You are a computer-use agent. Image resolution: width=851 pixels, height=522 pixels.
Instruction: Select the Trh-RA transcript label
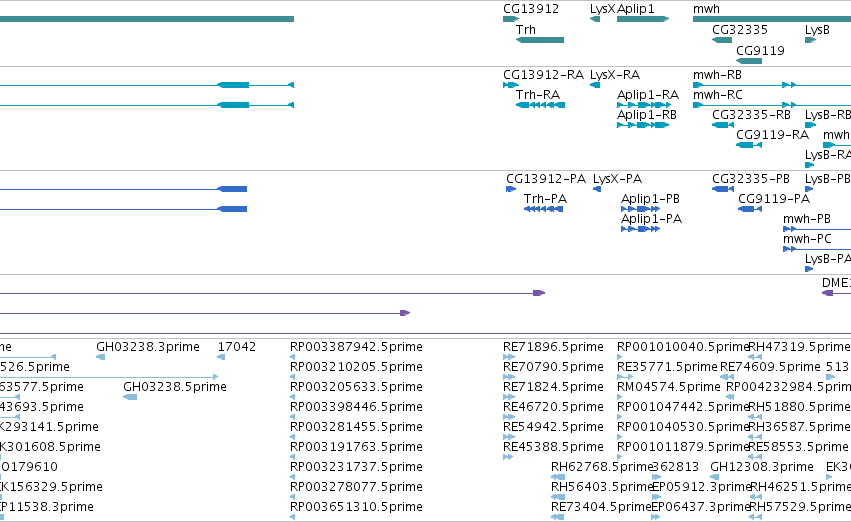[537, 94]
